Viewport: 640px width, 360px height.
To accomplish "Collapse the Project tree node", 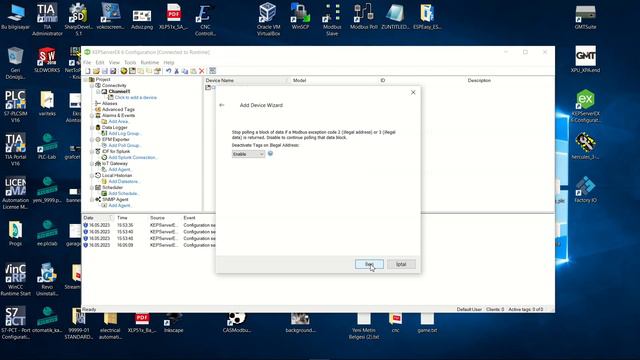I will (86, 80).
